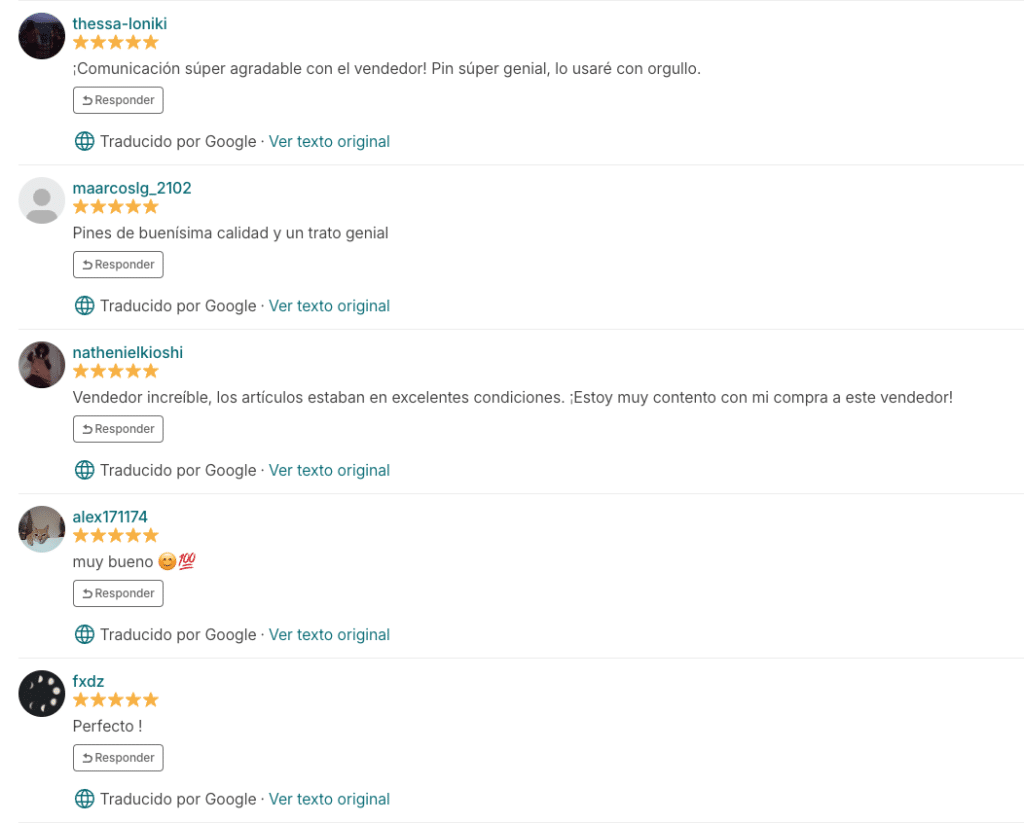Click 'Ver texto original' for maarcoslg_2102's review
Viewport: 1024px width, 823px height.
329,306
